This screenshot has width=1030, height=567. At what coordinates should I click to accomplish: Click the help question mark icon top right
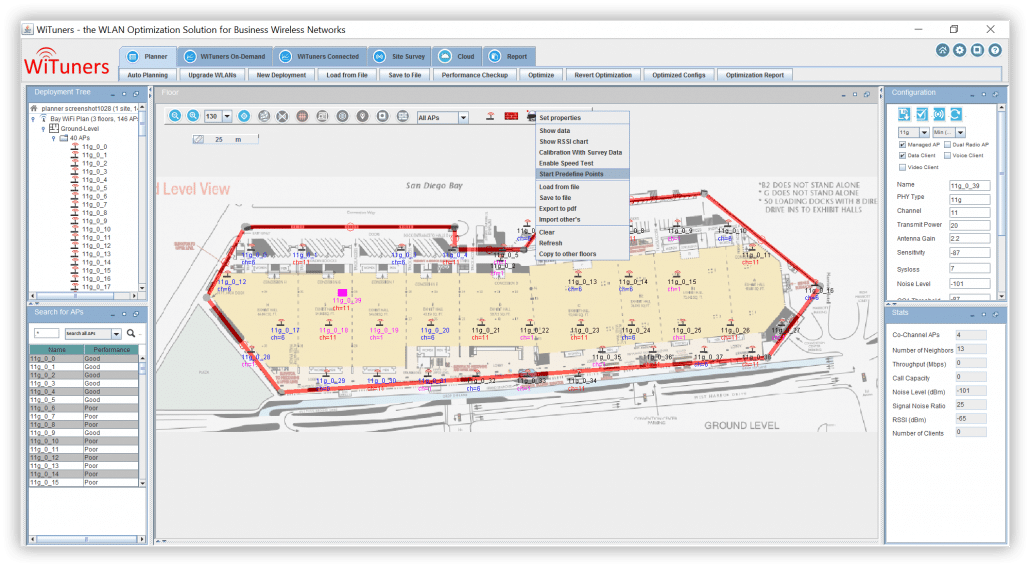(995, 51)
